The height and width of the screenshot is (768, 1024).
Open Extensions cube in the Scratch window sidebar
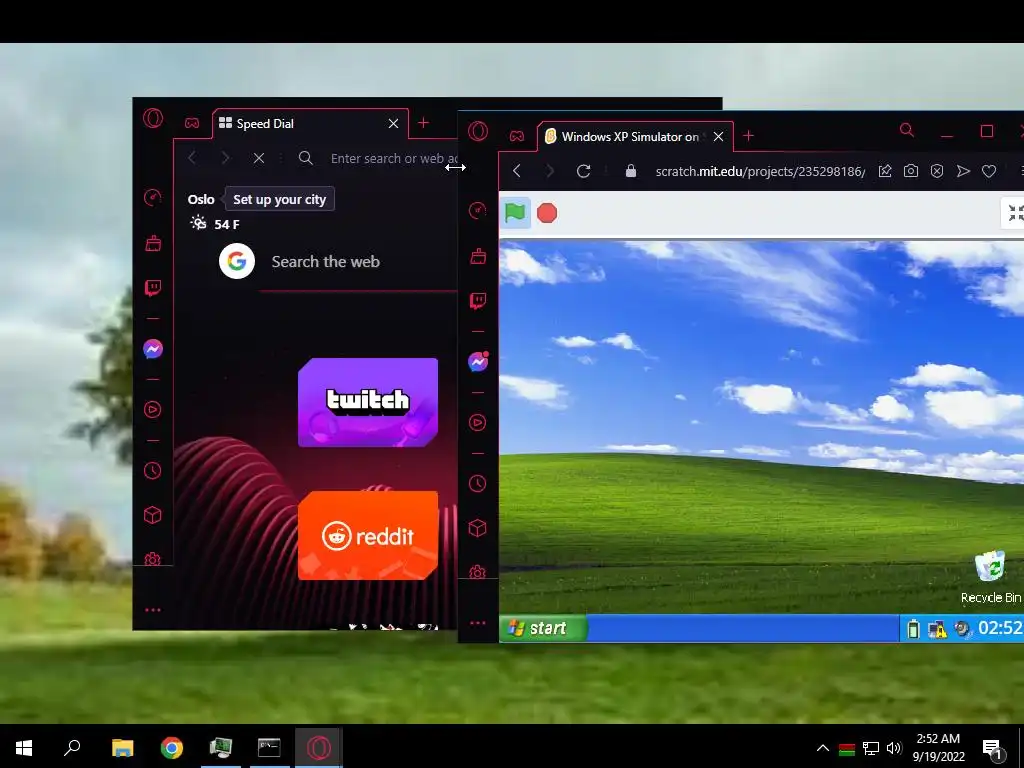477,528
